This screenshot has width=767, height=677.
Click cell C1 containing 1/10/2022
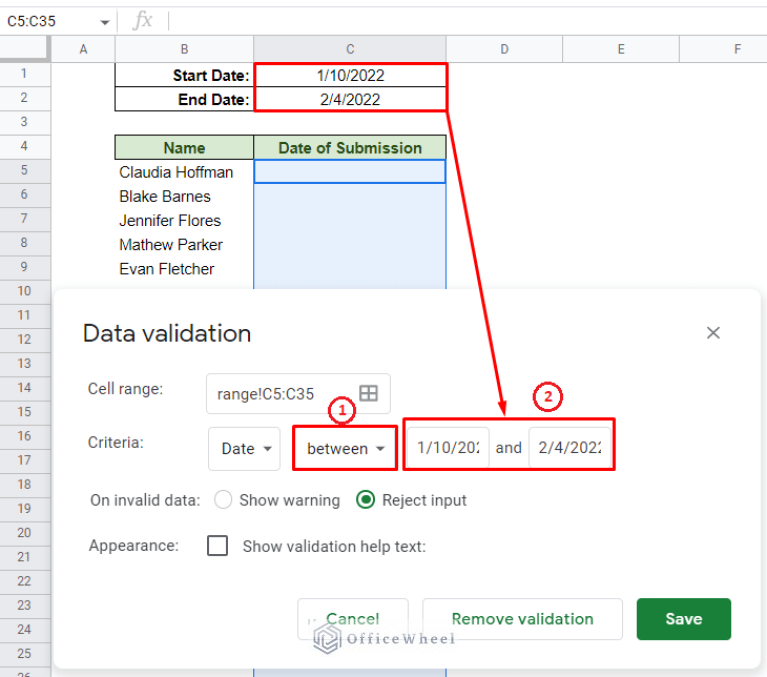pyautogui.click(x=350, y=75)
